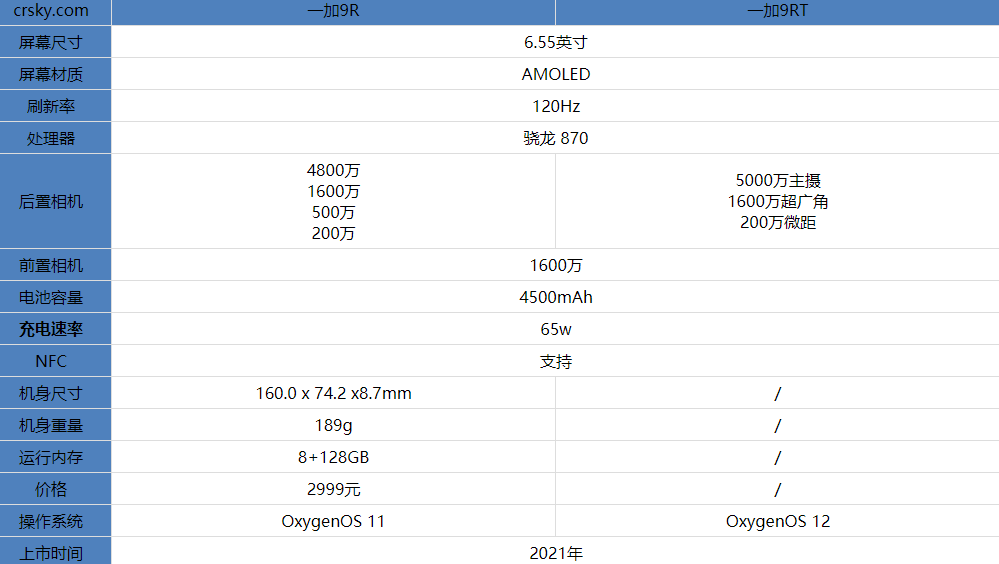Select the OxygenOS 11 value
Screen dimensions: 999x564
(333, 521)
